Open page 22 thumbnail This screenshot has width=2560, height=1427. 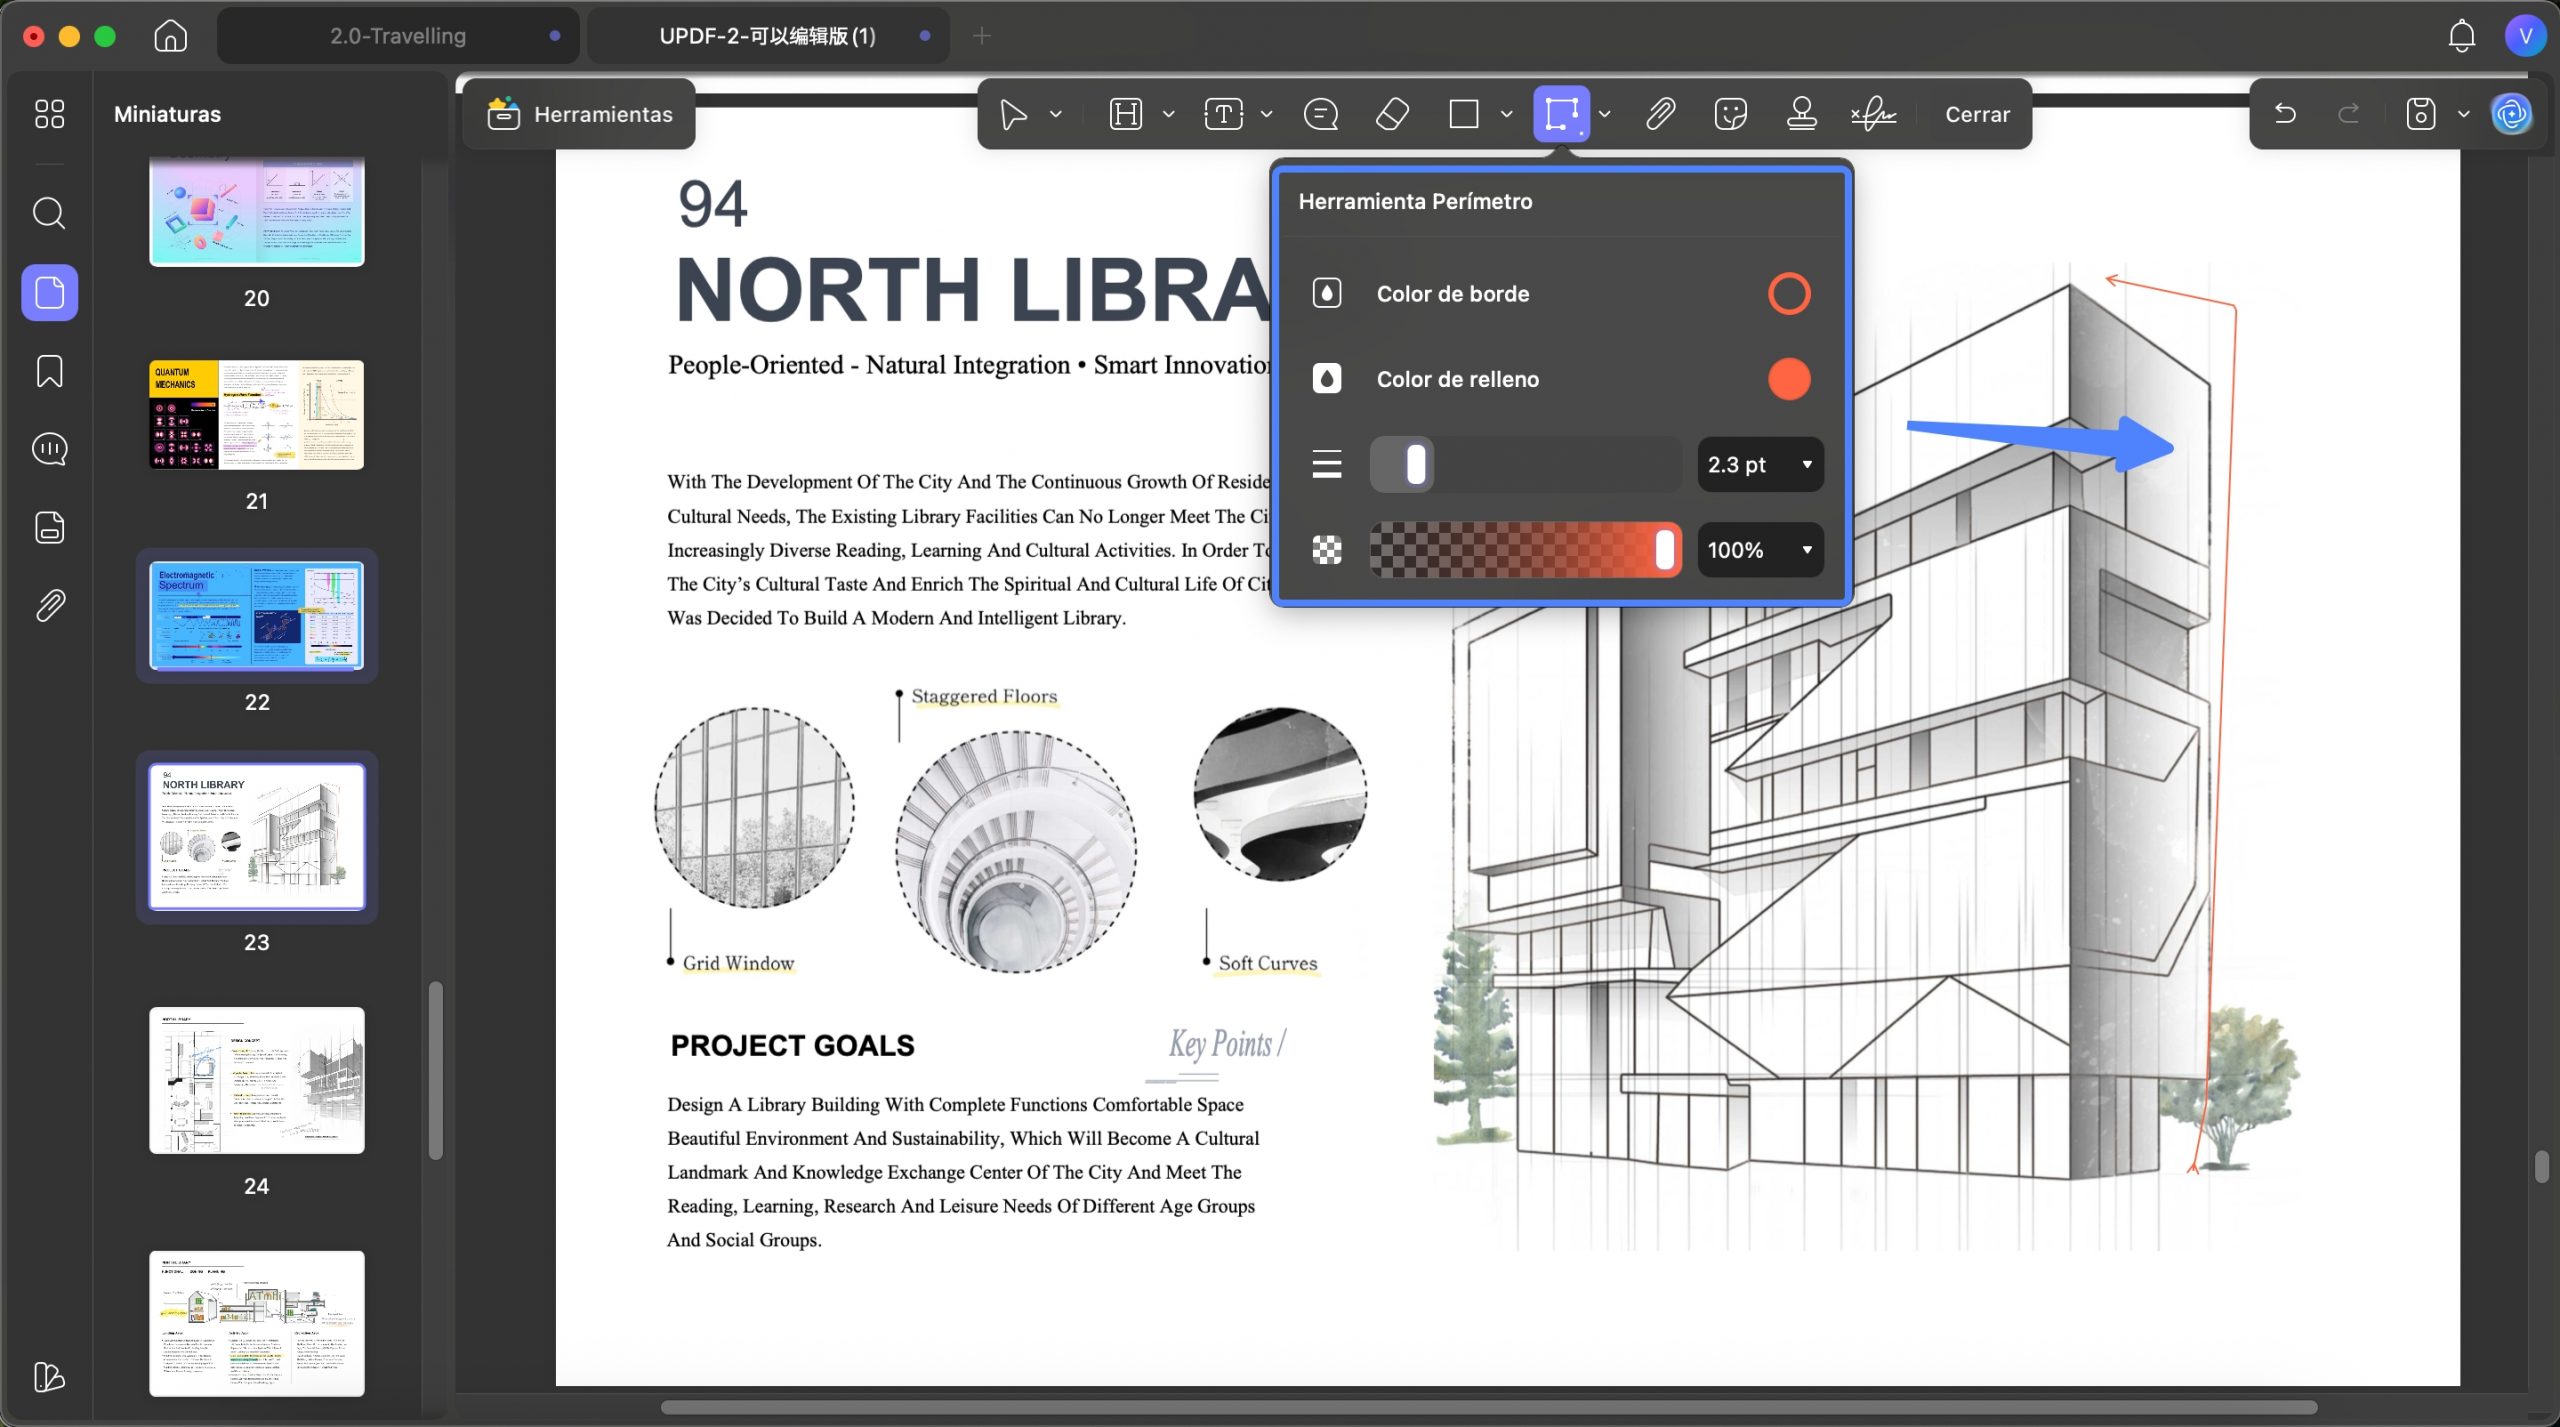click(x=257, y=615)
